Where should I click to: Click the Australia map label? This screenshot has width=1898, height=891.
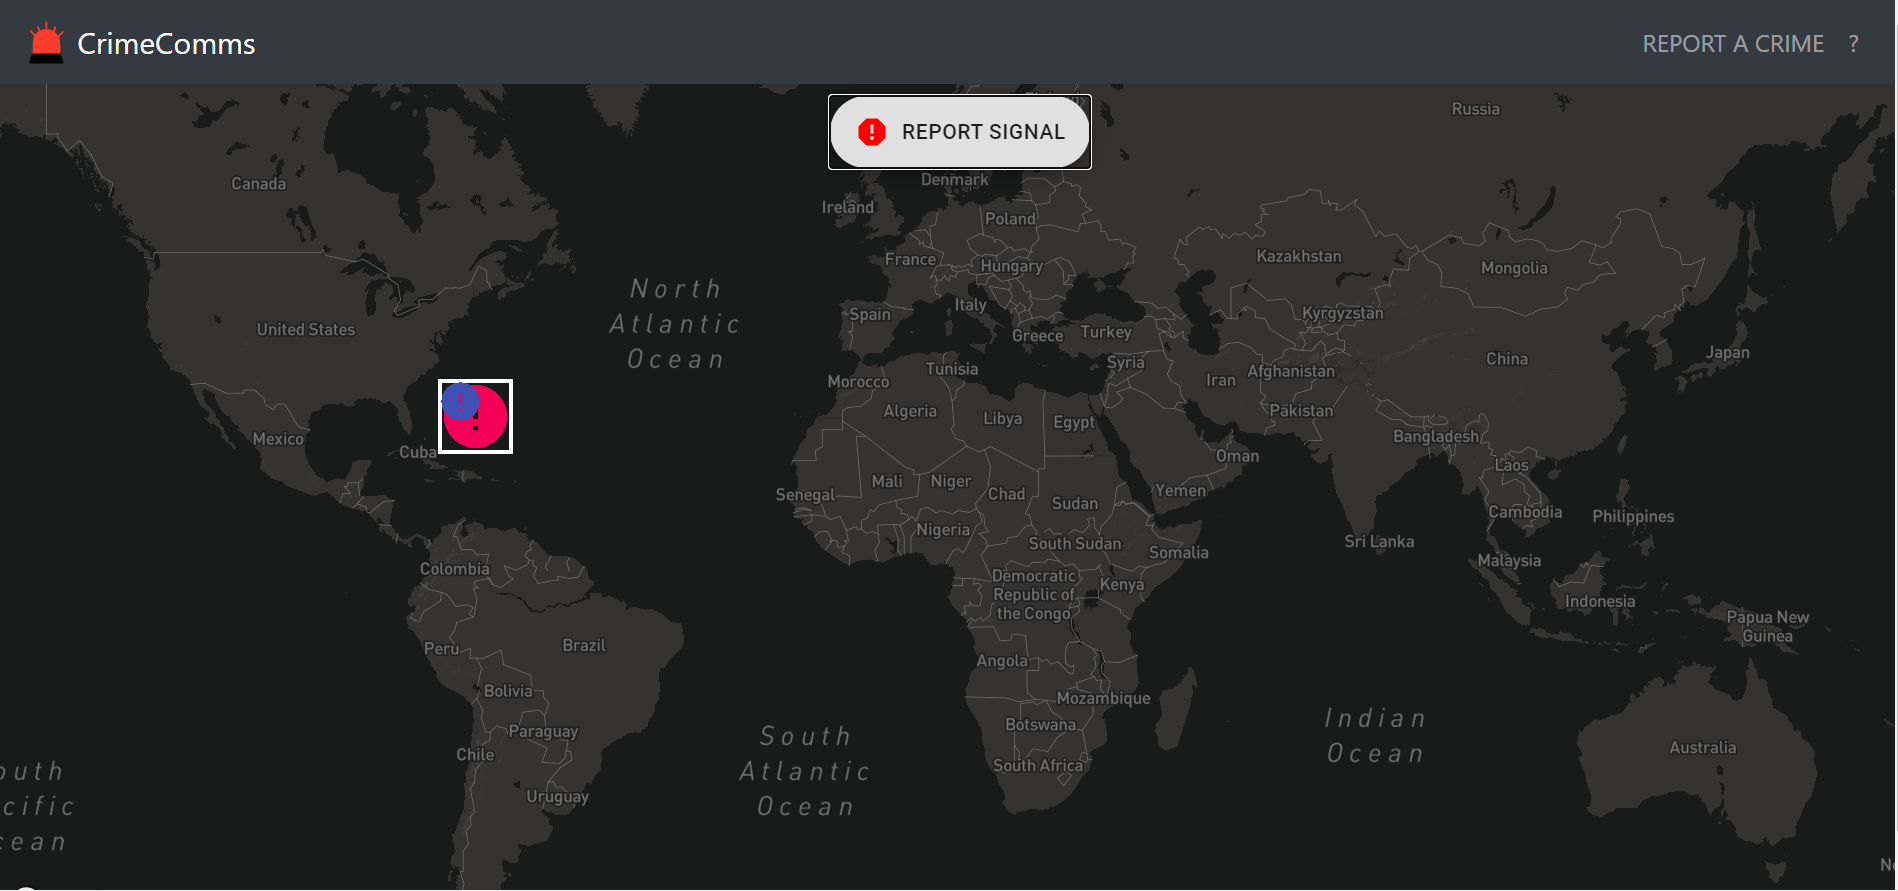point(1703,747)
